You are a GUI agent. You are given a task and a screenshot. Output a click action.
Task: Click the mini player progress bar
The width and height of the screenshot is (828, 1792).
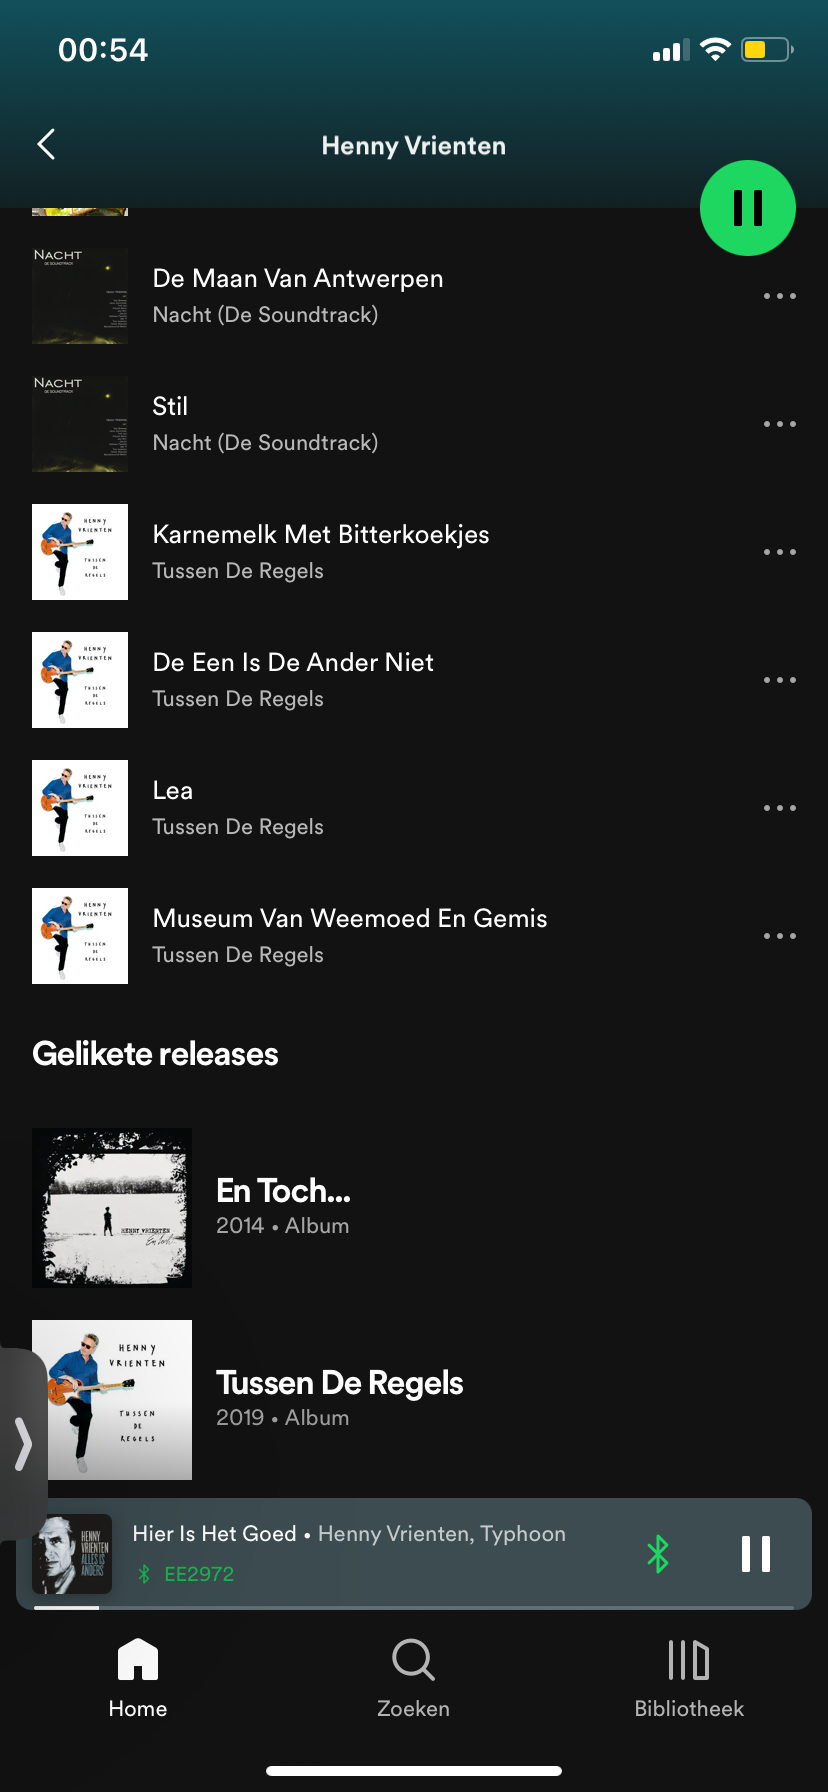tap(414, 1607)
